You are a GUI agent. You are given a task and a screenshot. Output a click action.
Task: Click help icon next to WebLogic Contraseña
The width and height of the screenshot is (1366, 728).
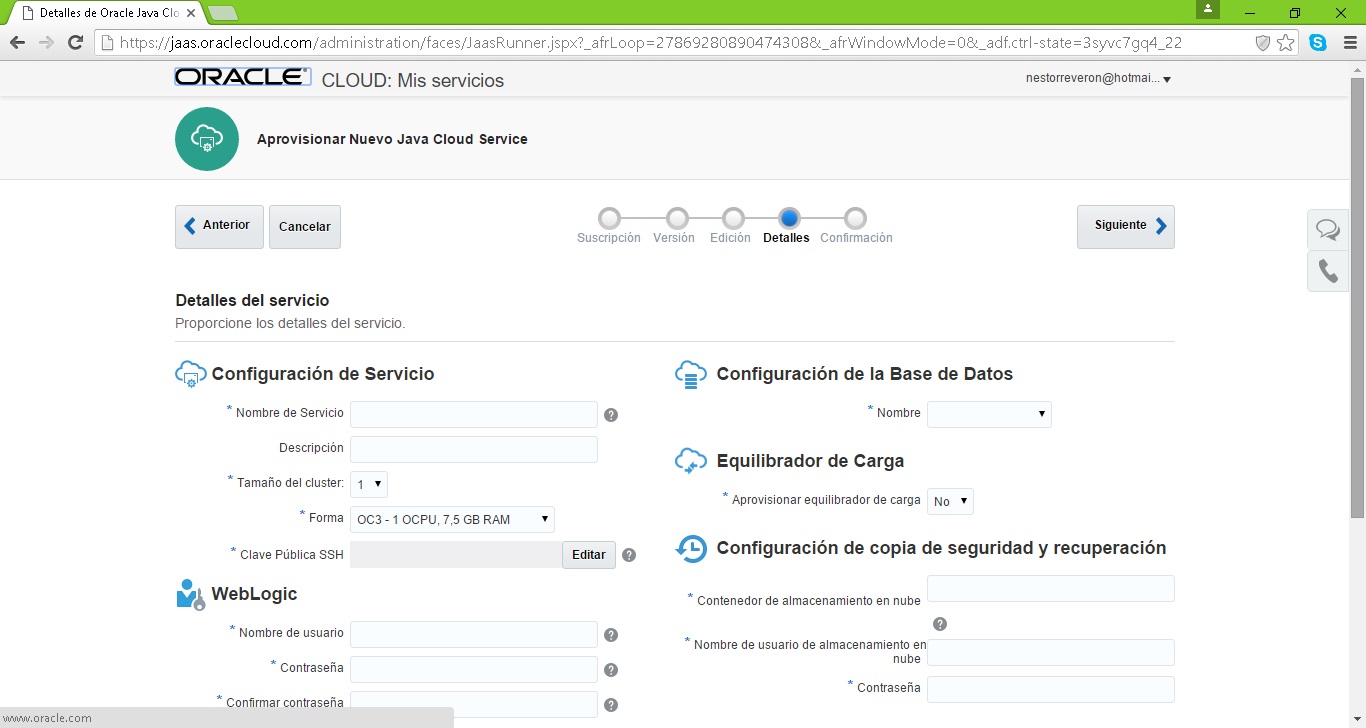[x=611, y=670]
